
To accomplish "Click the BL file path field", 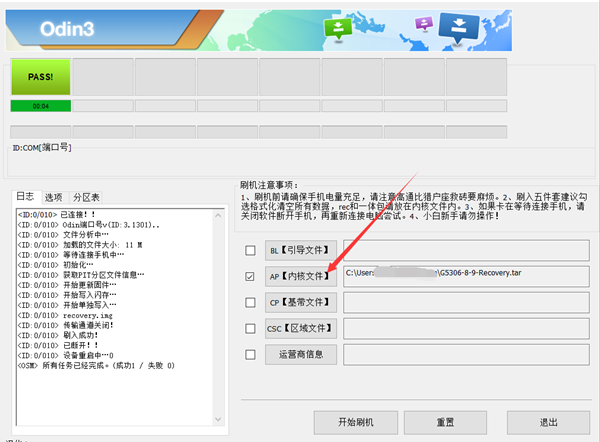I will pos(466,250).
